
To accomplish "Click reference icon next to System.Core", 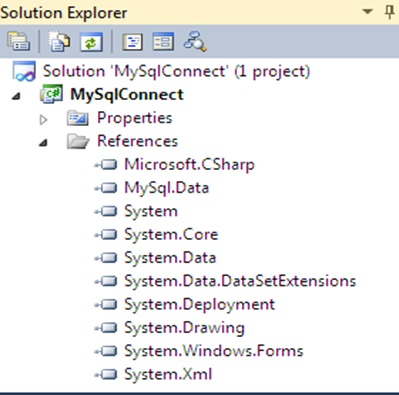I will 106,235.
